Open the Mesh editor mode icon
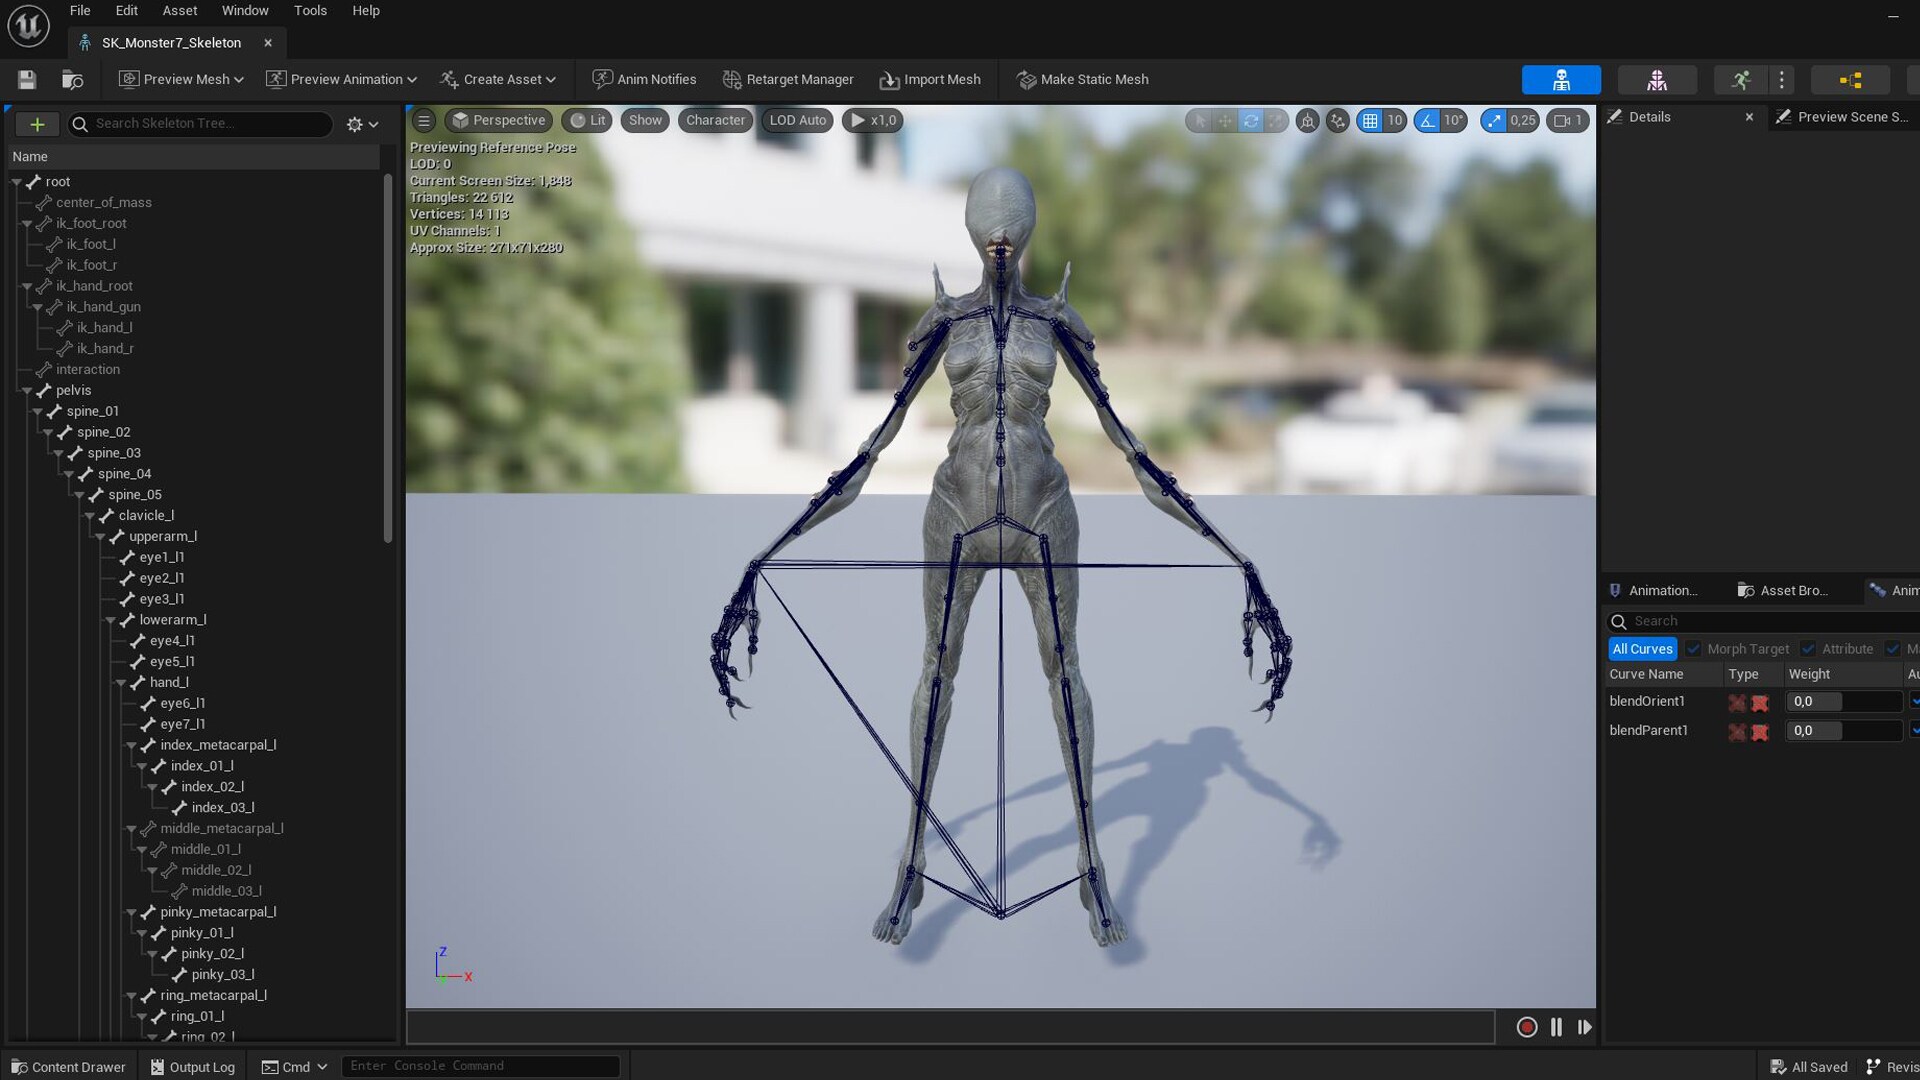The width and height of the screenshot is (1920, 1080). (x=1657, y=80)
